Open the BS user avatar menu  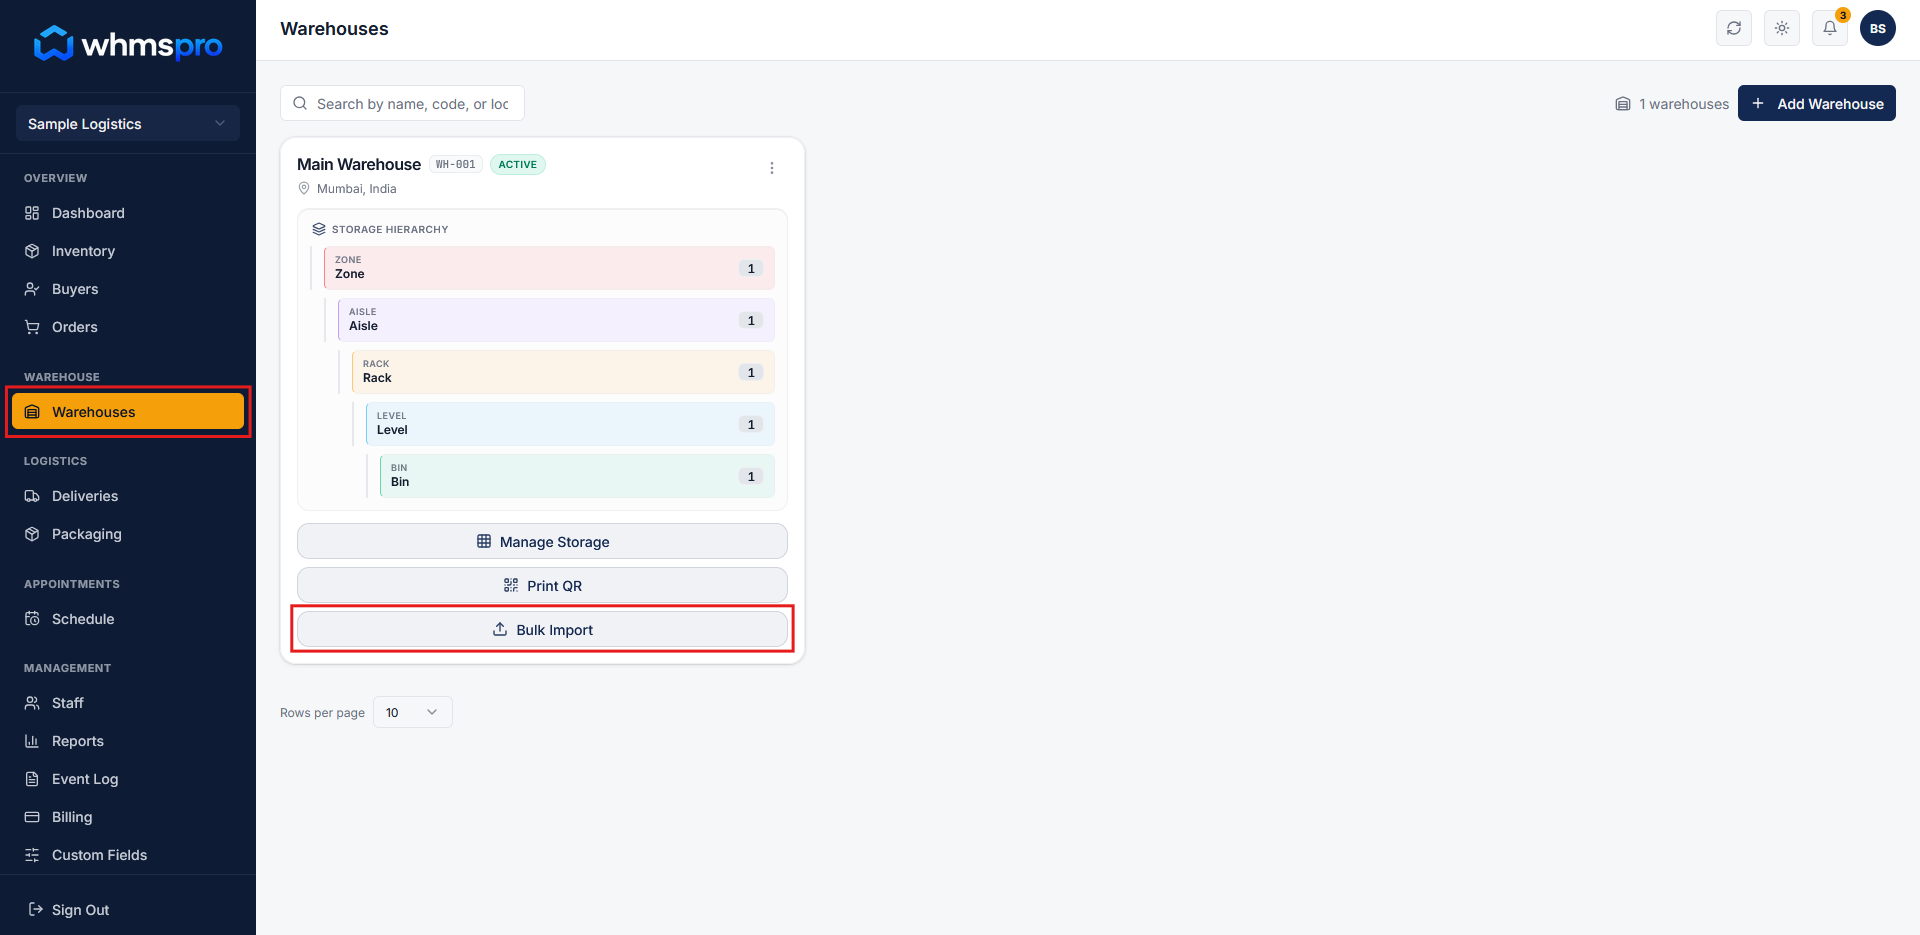point(1878,28)
